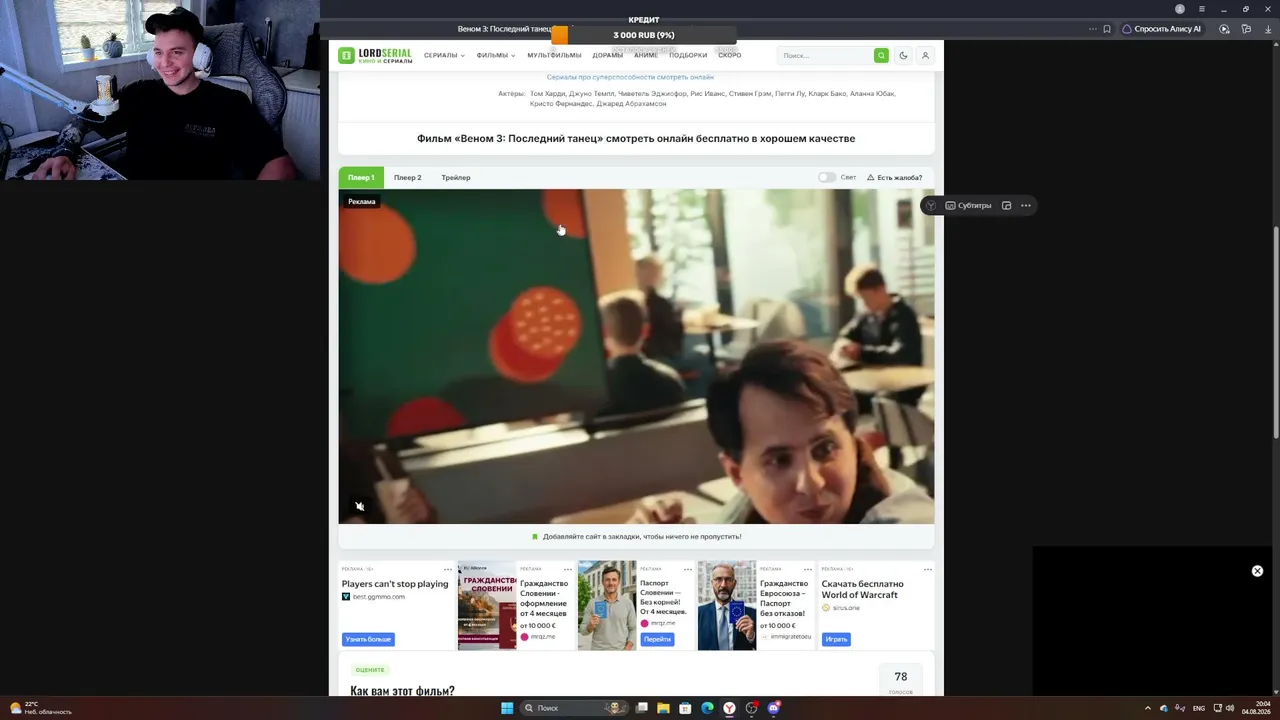1280x720 pixels.
Task: Click the Реклама label on the video
Action: (x=362, y=202)
